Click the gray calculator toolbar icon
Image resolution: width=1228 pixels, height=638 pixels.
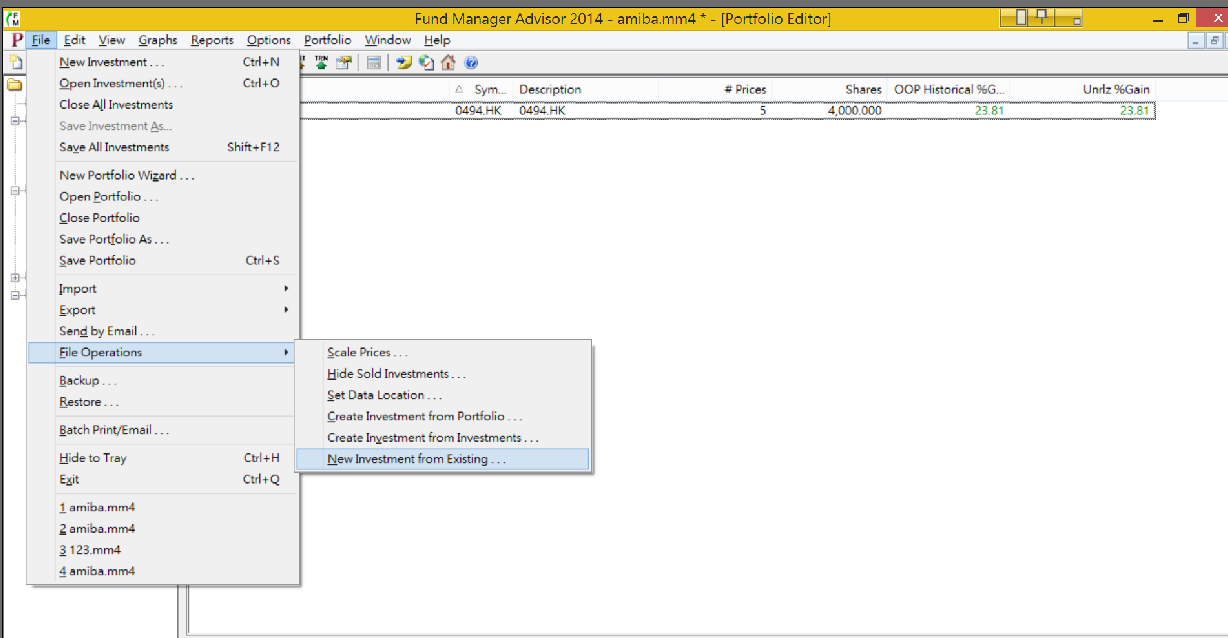point(374,62)
